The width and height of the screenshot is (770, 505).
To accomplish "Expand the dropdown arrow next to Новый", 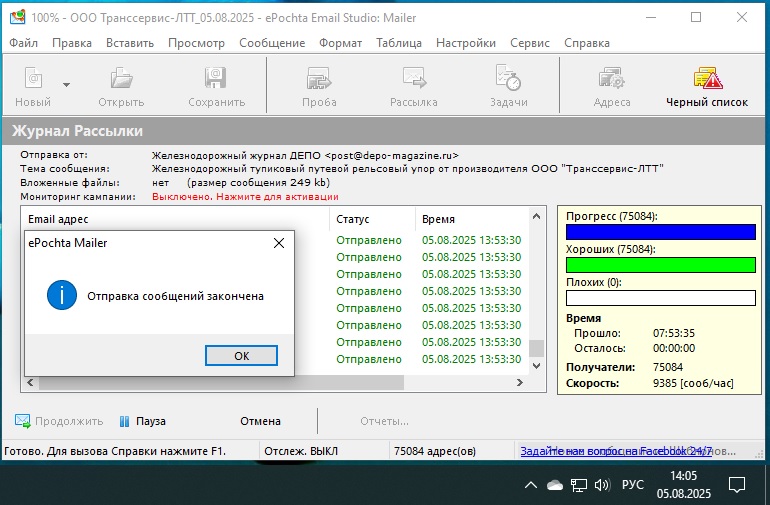I will 66,85.
